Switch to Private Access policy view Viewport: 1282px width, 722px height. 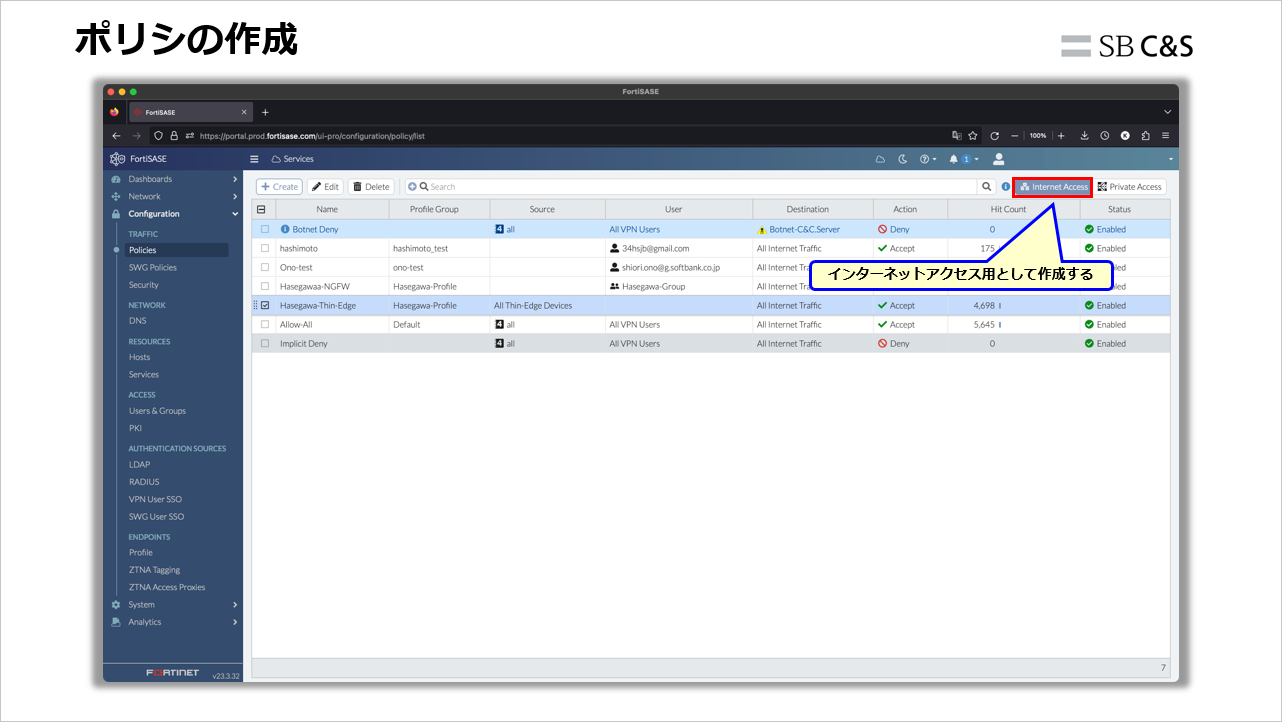click(1130, 186)
